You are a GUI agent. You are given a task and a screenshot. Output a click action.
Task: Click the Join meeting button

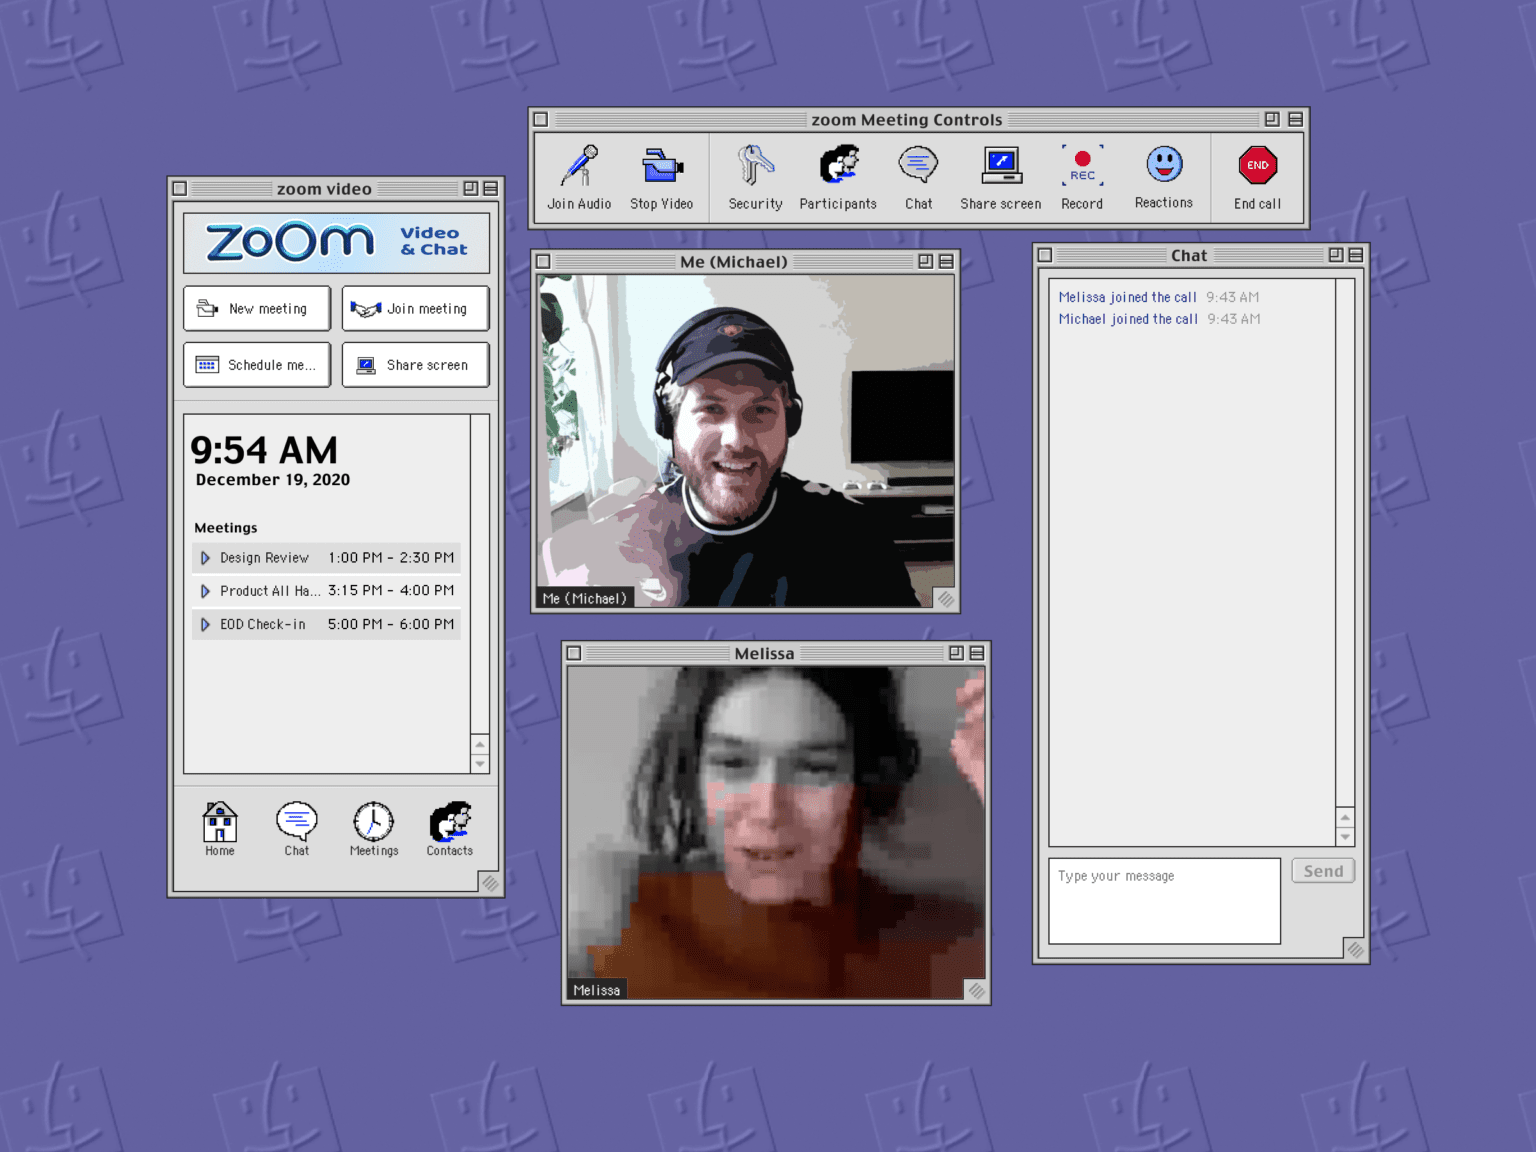tap(415, 309)
